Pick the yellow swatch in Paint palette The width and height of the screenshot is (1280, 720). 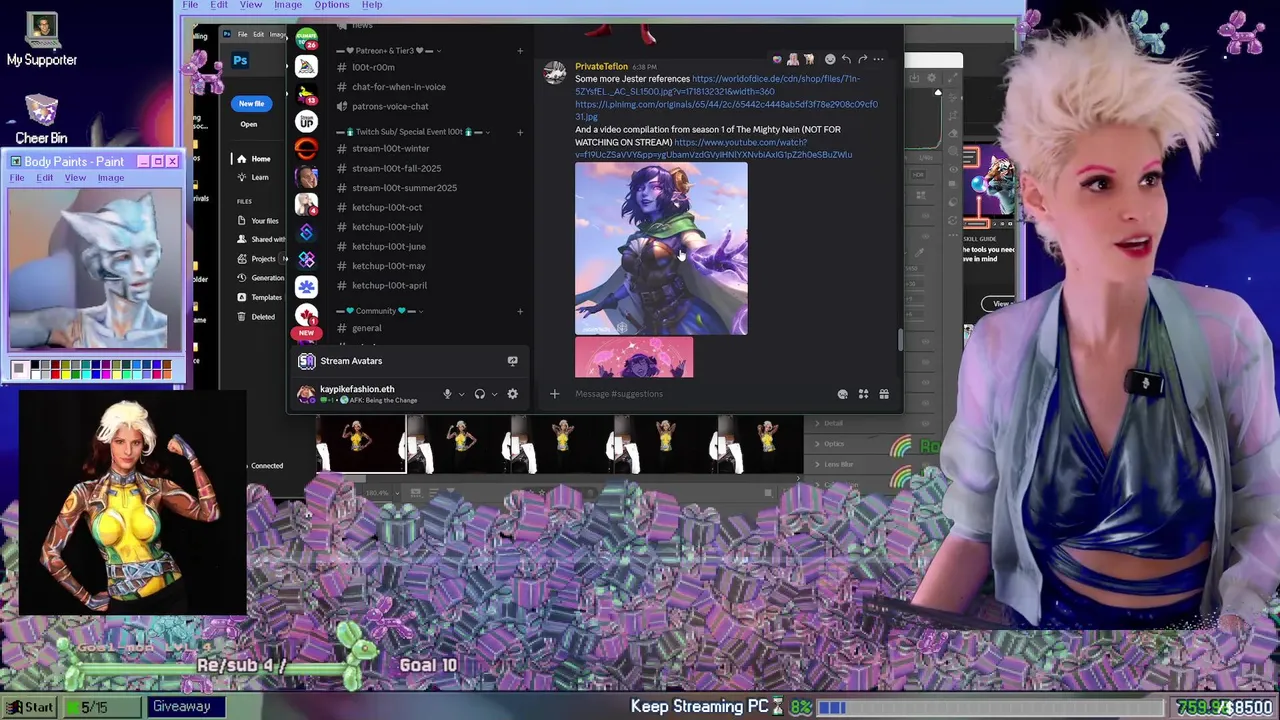pos(65,375)
